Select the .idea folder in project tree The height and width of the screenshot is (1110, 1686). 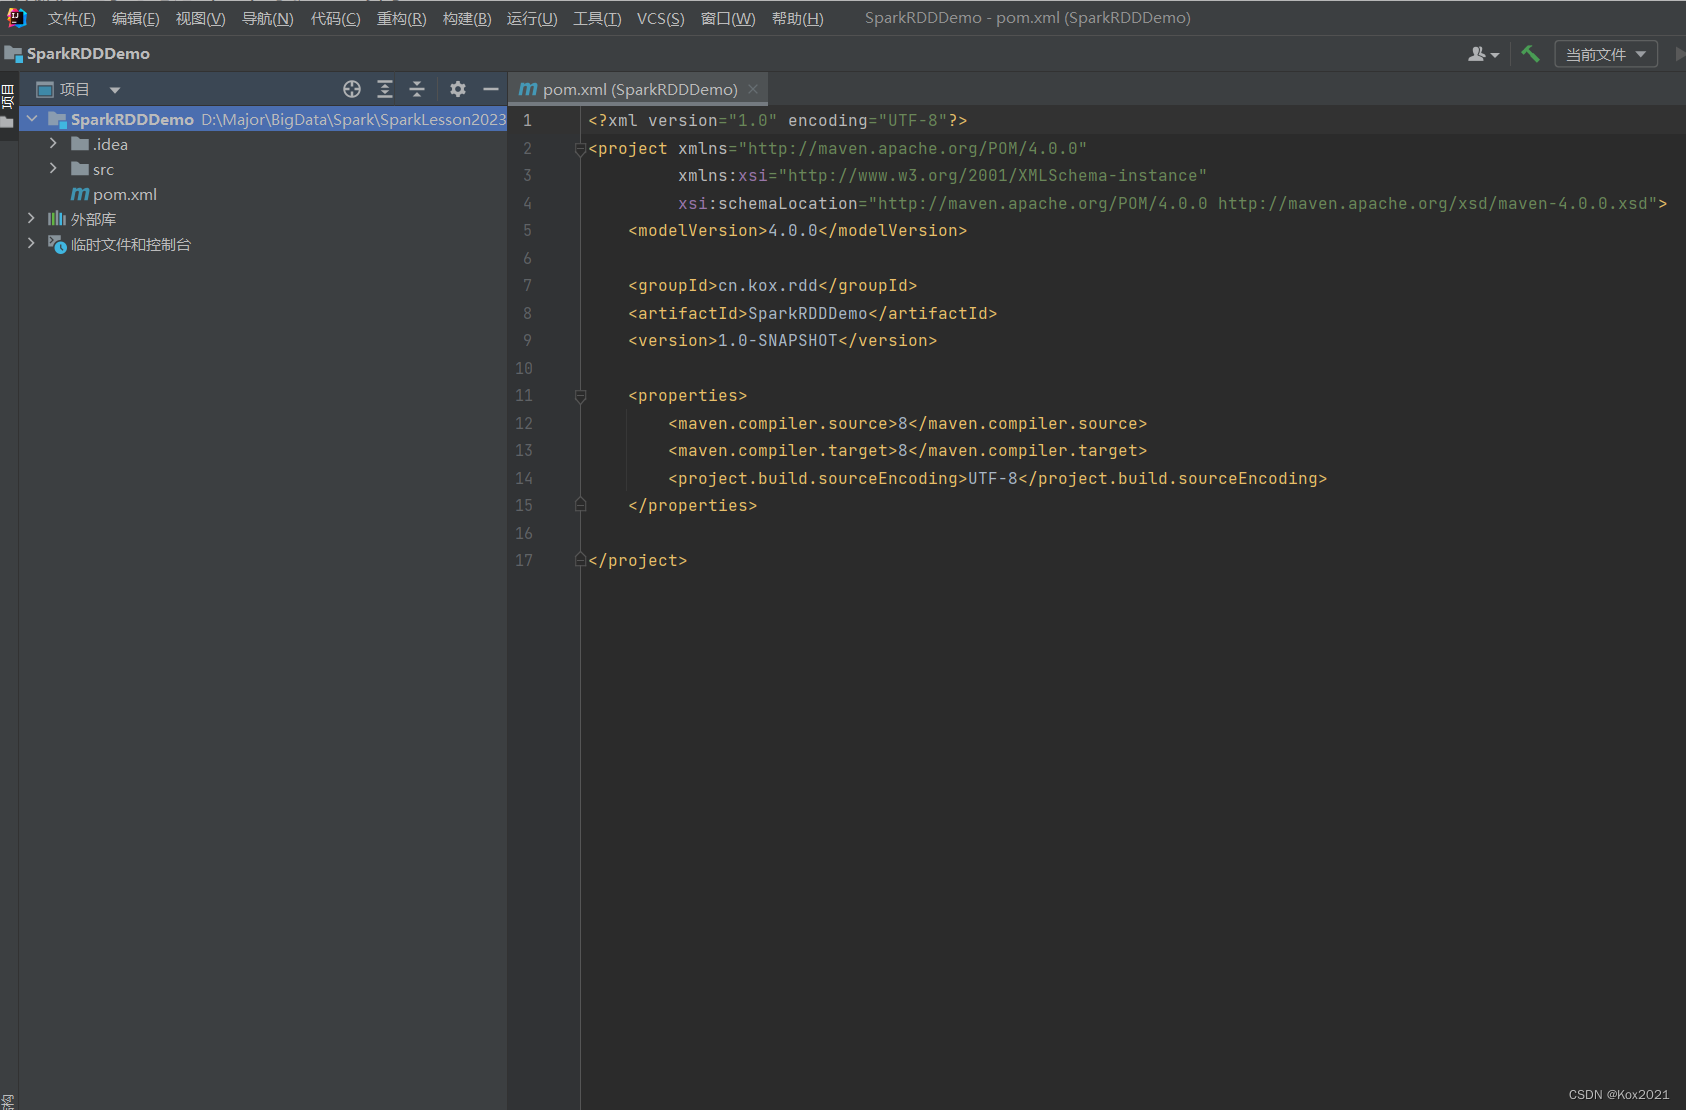pyautogui.click(x=100, y=144)
